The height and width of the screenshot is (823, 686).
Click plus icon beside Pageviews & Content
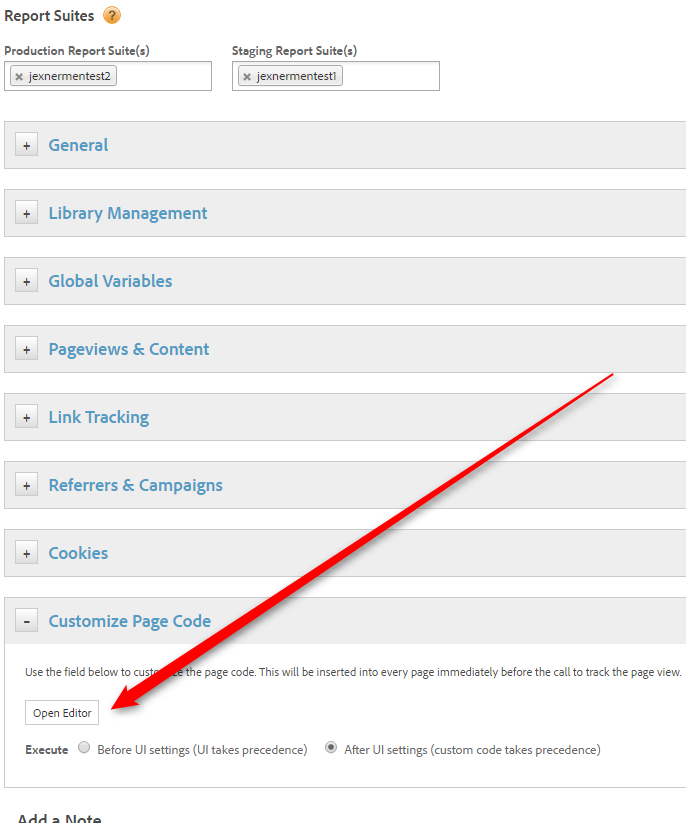pos(26,349)
